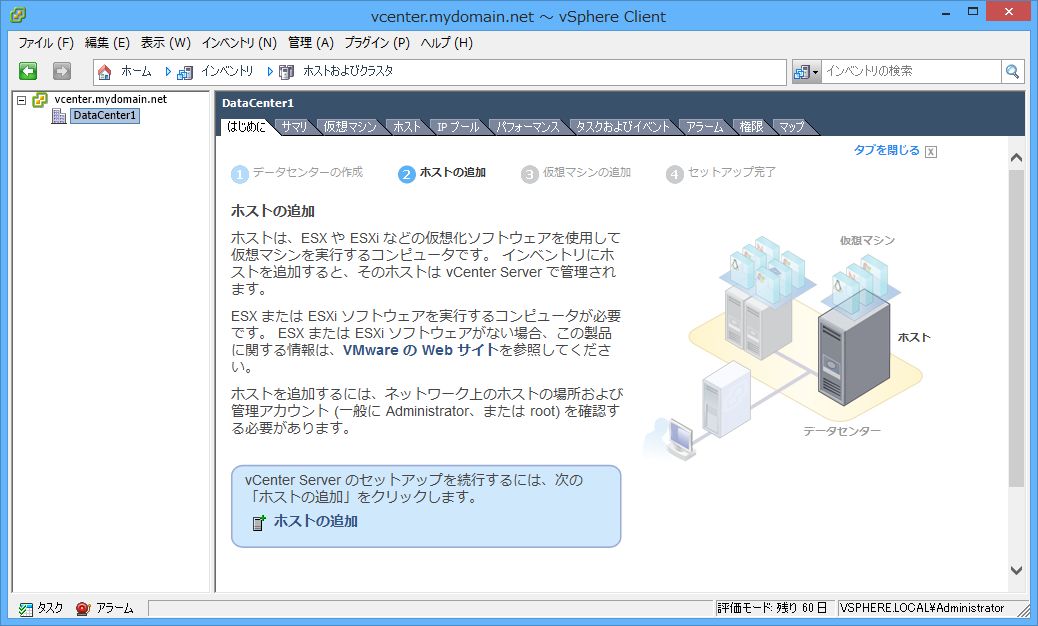Image resolution: width=1038 pixels, height=626 pixels.
Task: Click the Alarms red bell icon in status bar
Action: click(x=83, y=608)
